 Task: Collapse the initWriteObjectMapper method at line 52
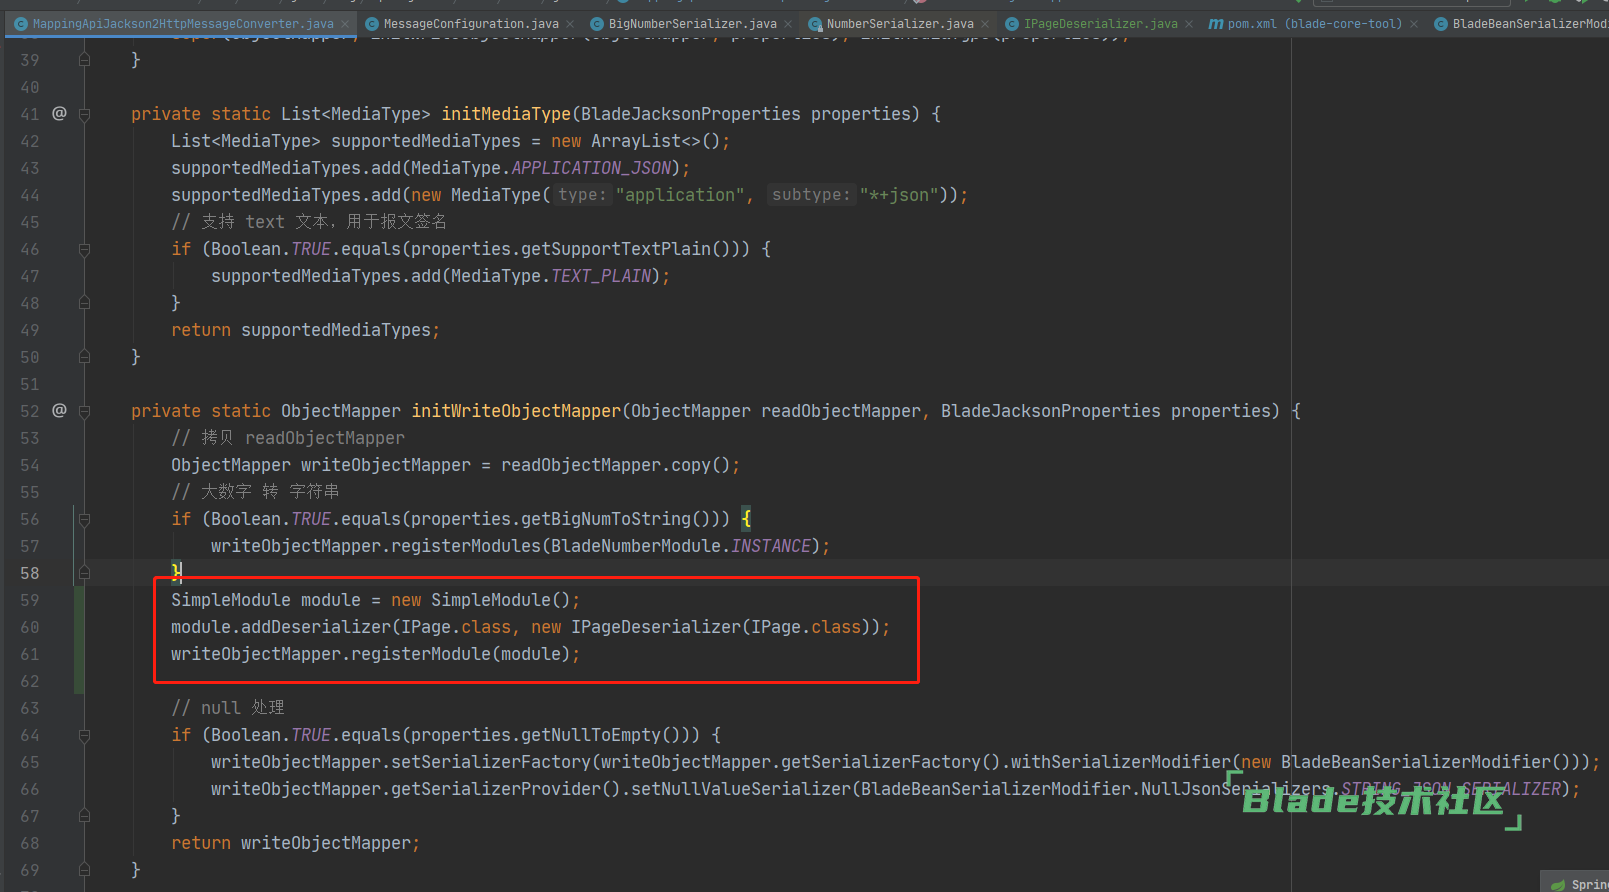point(85,411)
